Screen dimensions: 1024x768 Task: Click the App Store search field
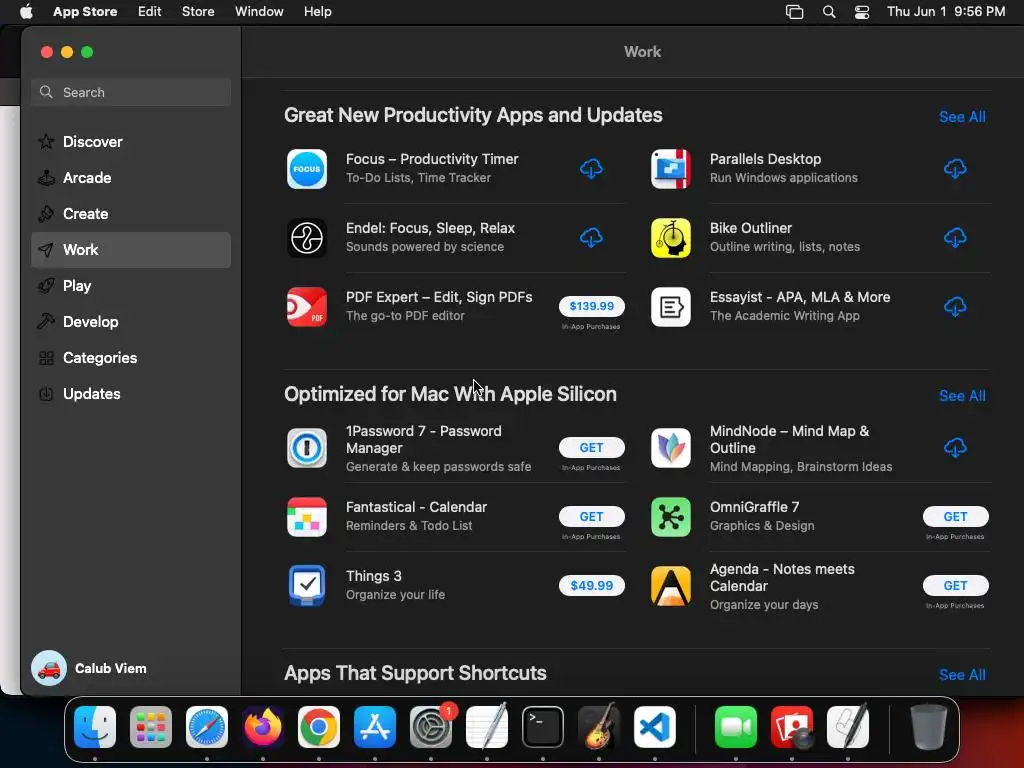click(131, 92)
